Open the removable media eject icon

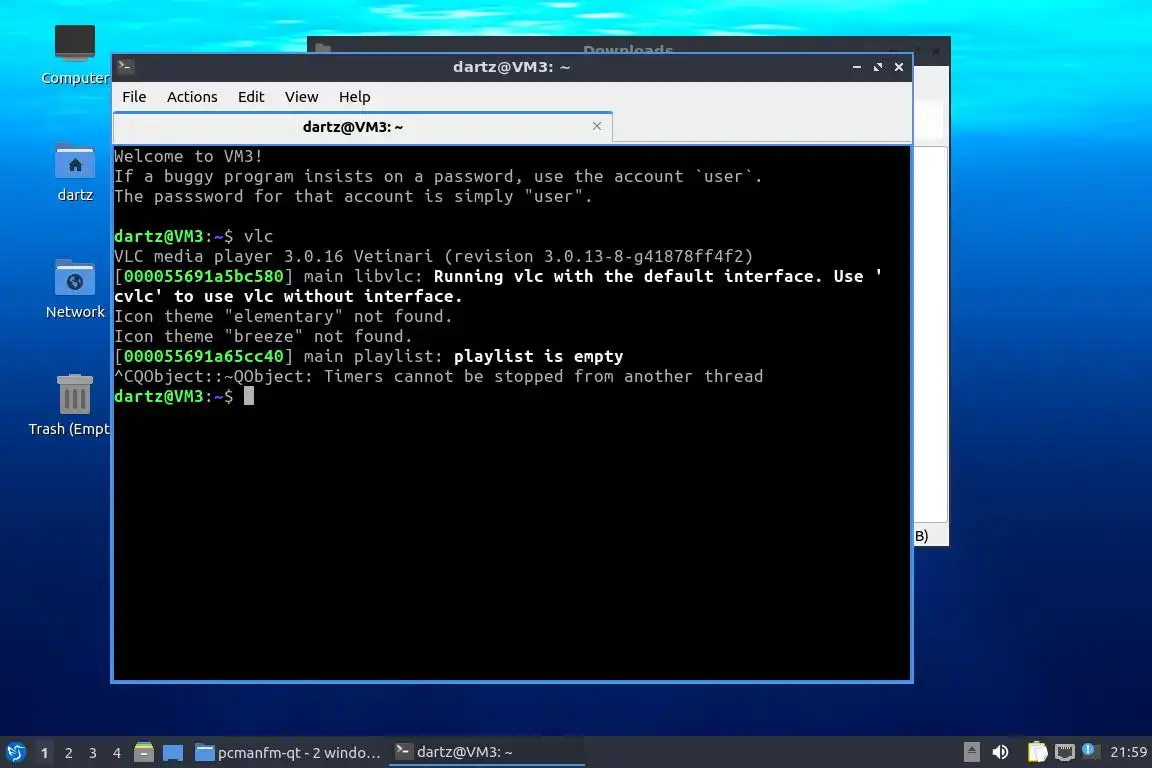pyautogui.click(x=971, y=752)
